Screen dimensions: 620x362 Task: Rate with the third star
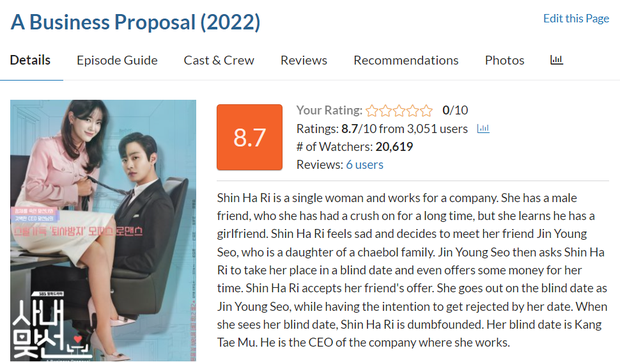coord(399,111)
